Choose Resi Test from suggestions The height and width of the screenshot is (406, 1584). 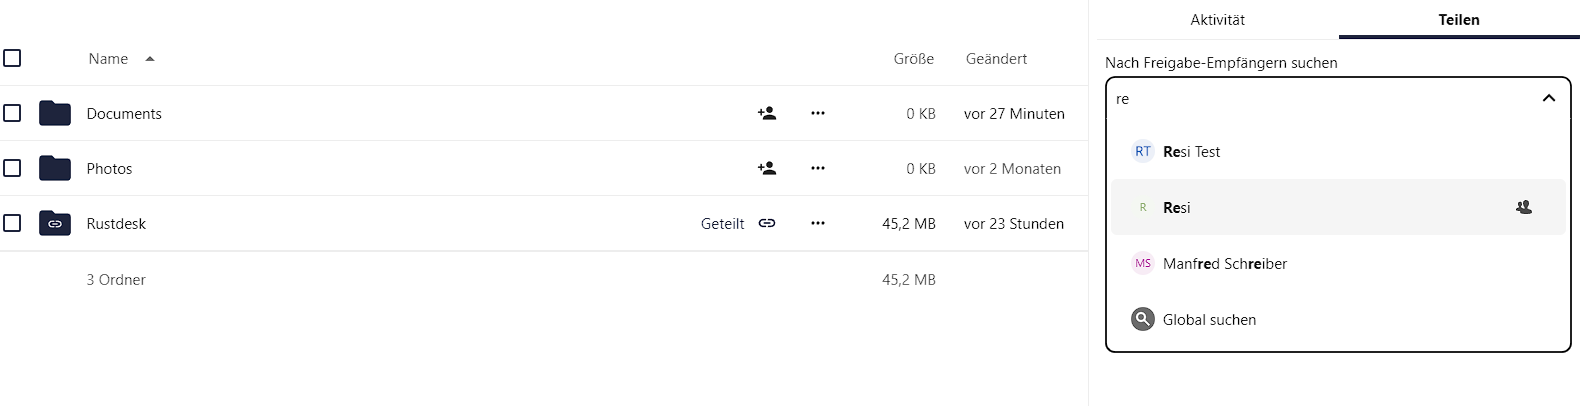pos(1191,152)
